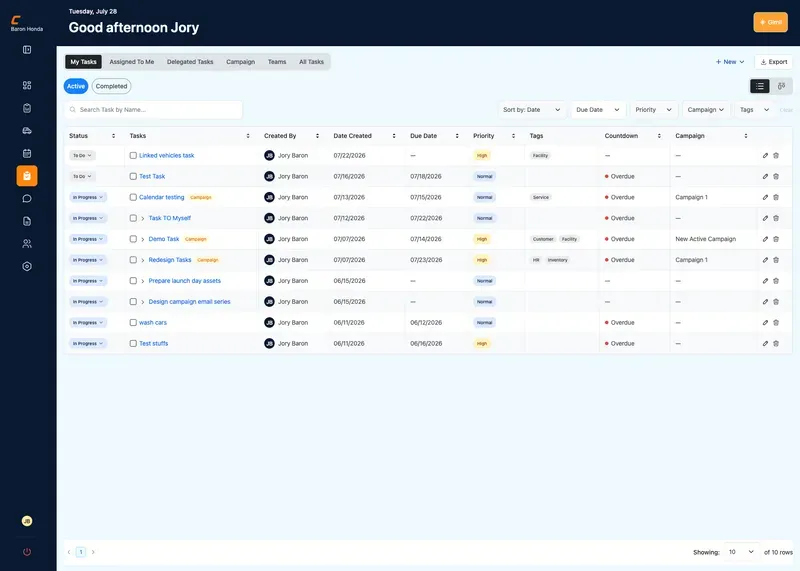Screen dimensions: 800x571
Task: Open the Design campaign email series link
Action: (x=189, y=302)
